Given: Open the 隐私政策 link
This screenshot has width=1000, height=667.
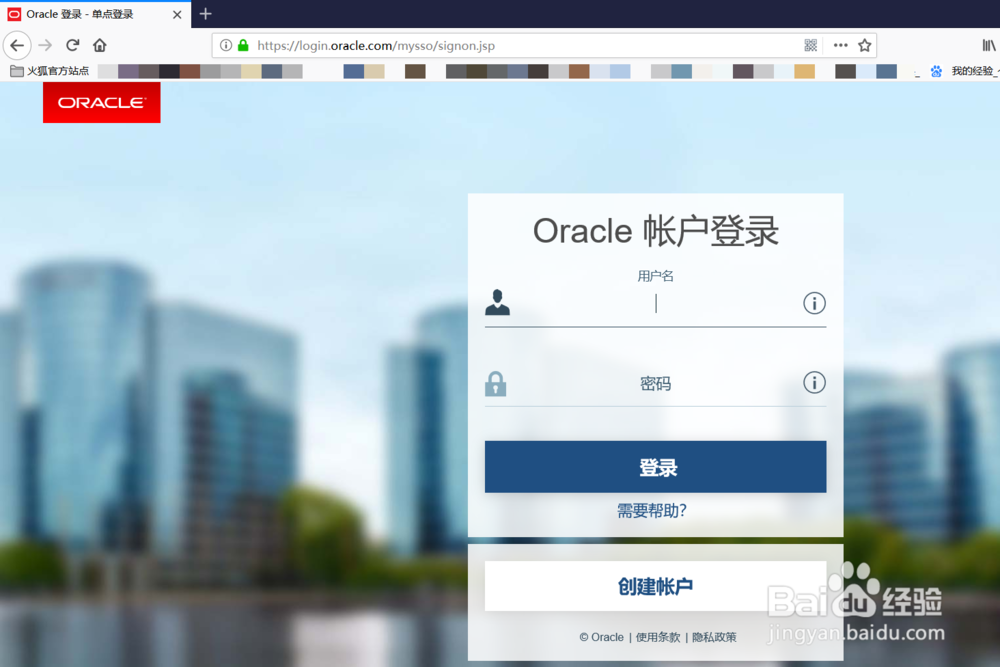Looking at the screenshot, I should (714, 637).
